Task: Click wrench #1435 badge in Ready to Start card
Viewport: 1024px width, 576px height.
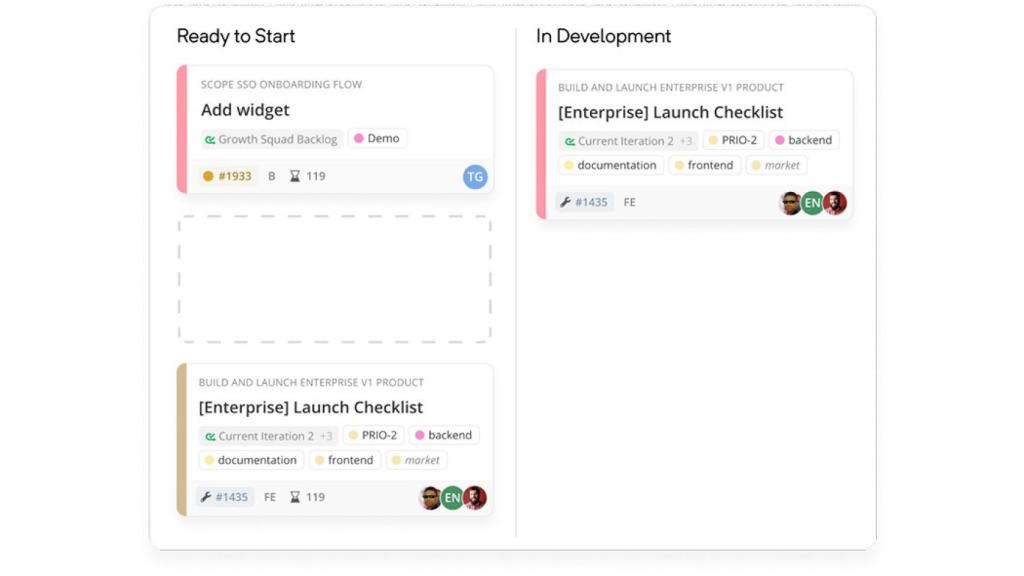Action: [225, 497]
